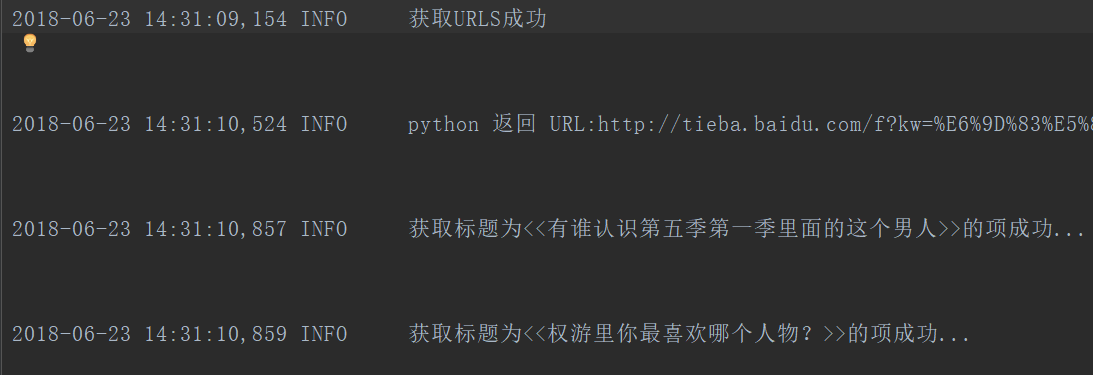Click the INFO level on the 14:31:09,154 line
The width and height of the screenshot is (1093, 375).
(x=323, y=20)
